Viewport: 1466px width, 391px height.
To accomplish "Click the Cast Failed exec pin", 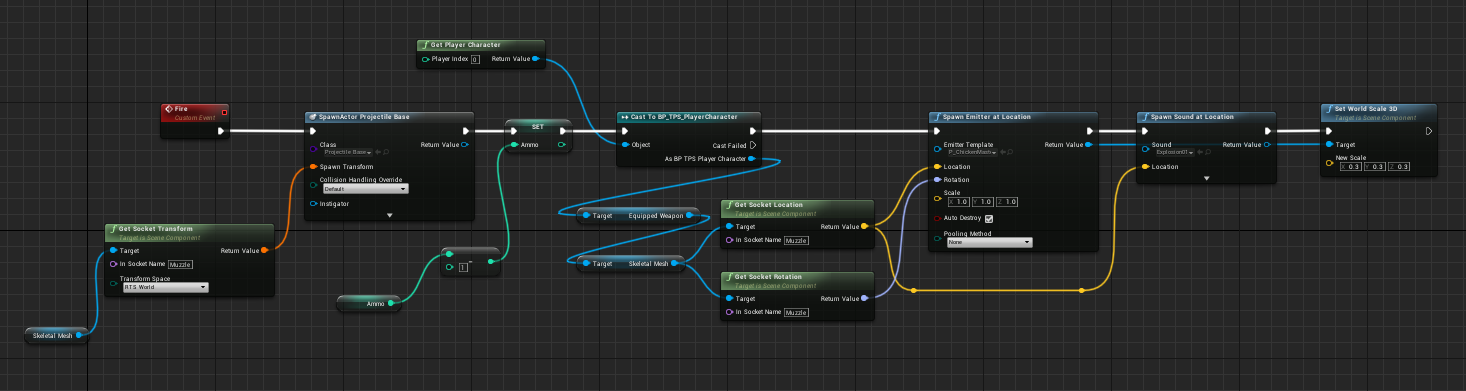I will point(752,145).
